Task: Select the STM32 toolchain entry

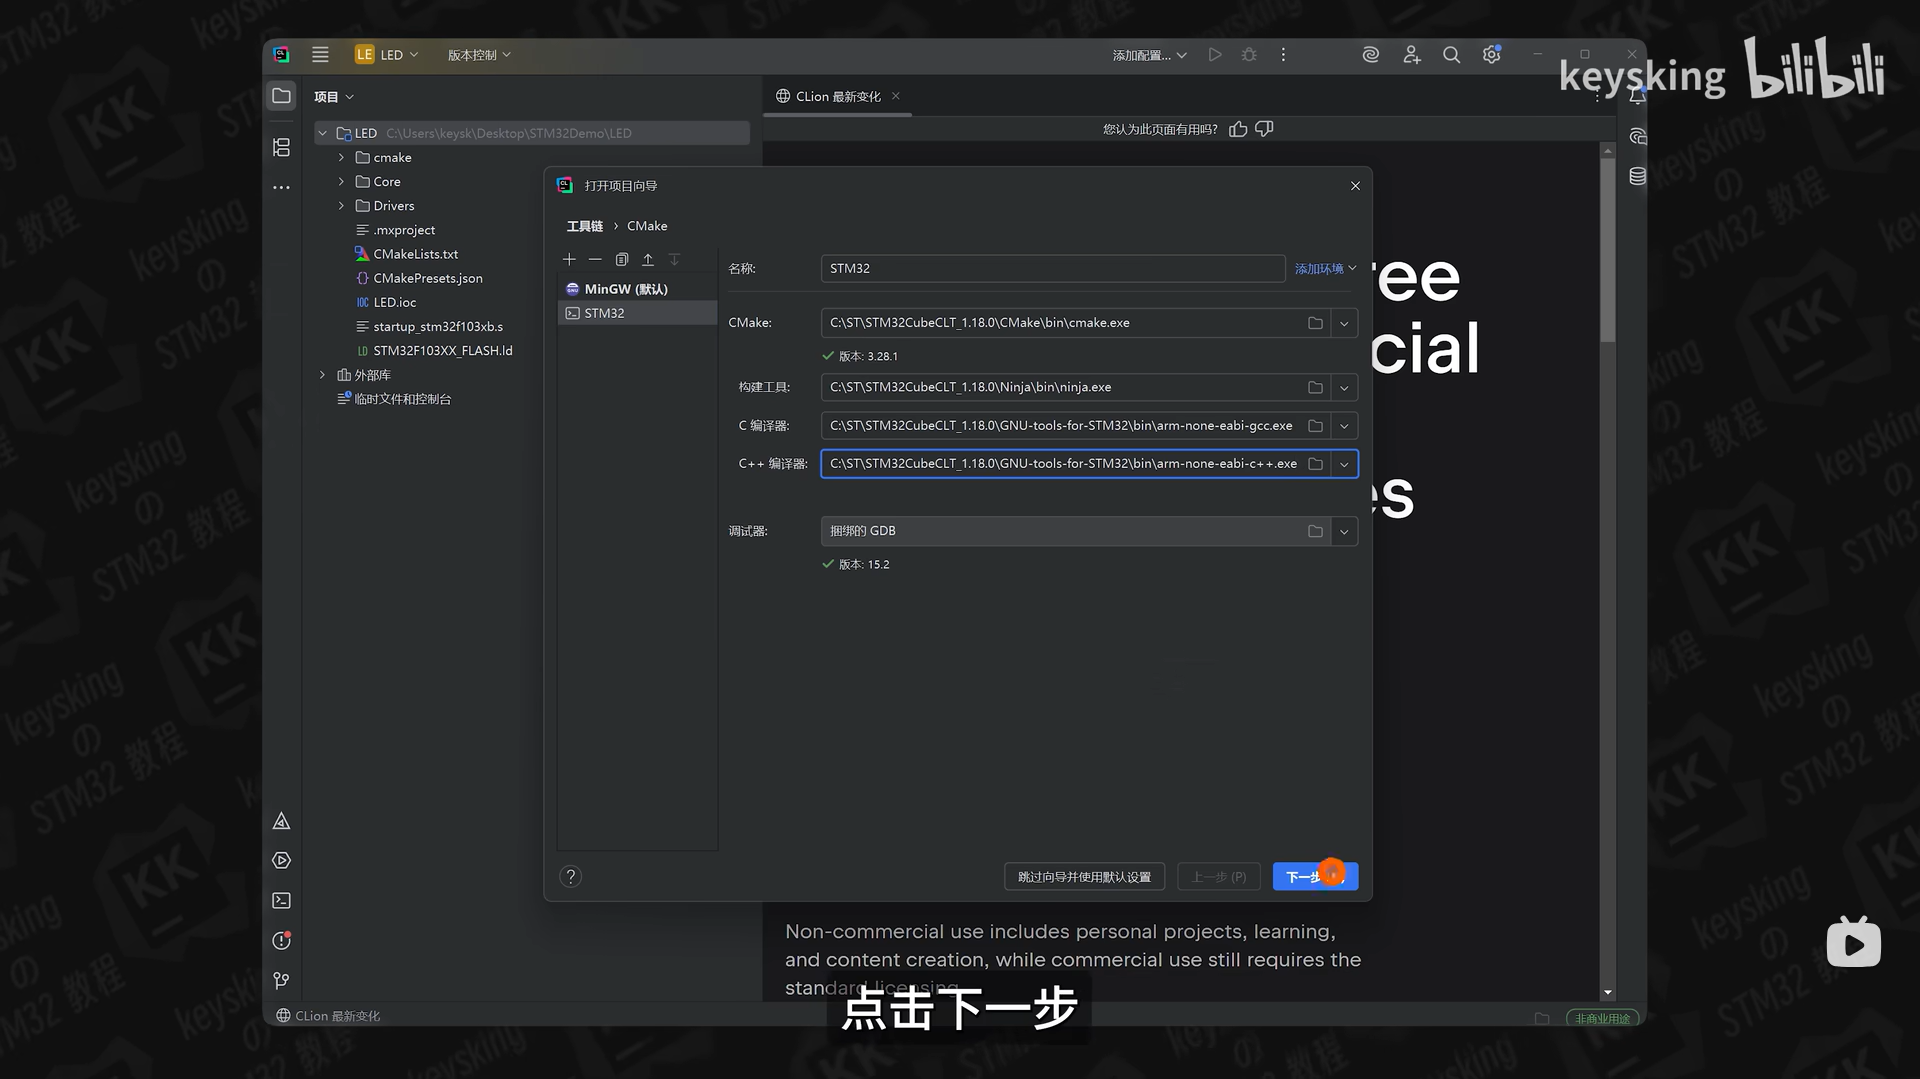Action: click(x=637, y=313)
